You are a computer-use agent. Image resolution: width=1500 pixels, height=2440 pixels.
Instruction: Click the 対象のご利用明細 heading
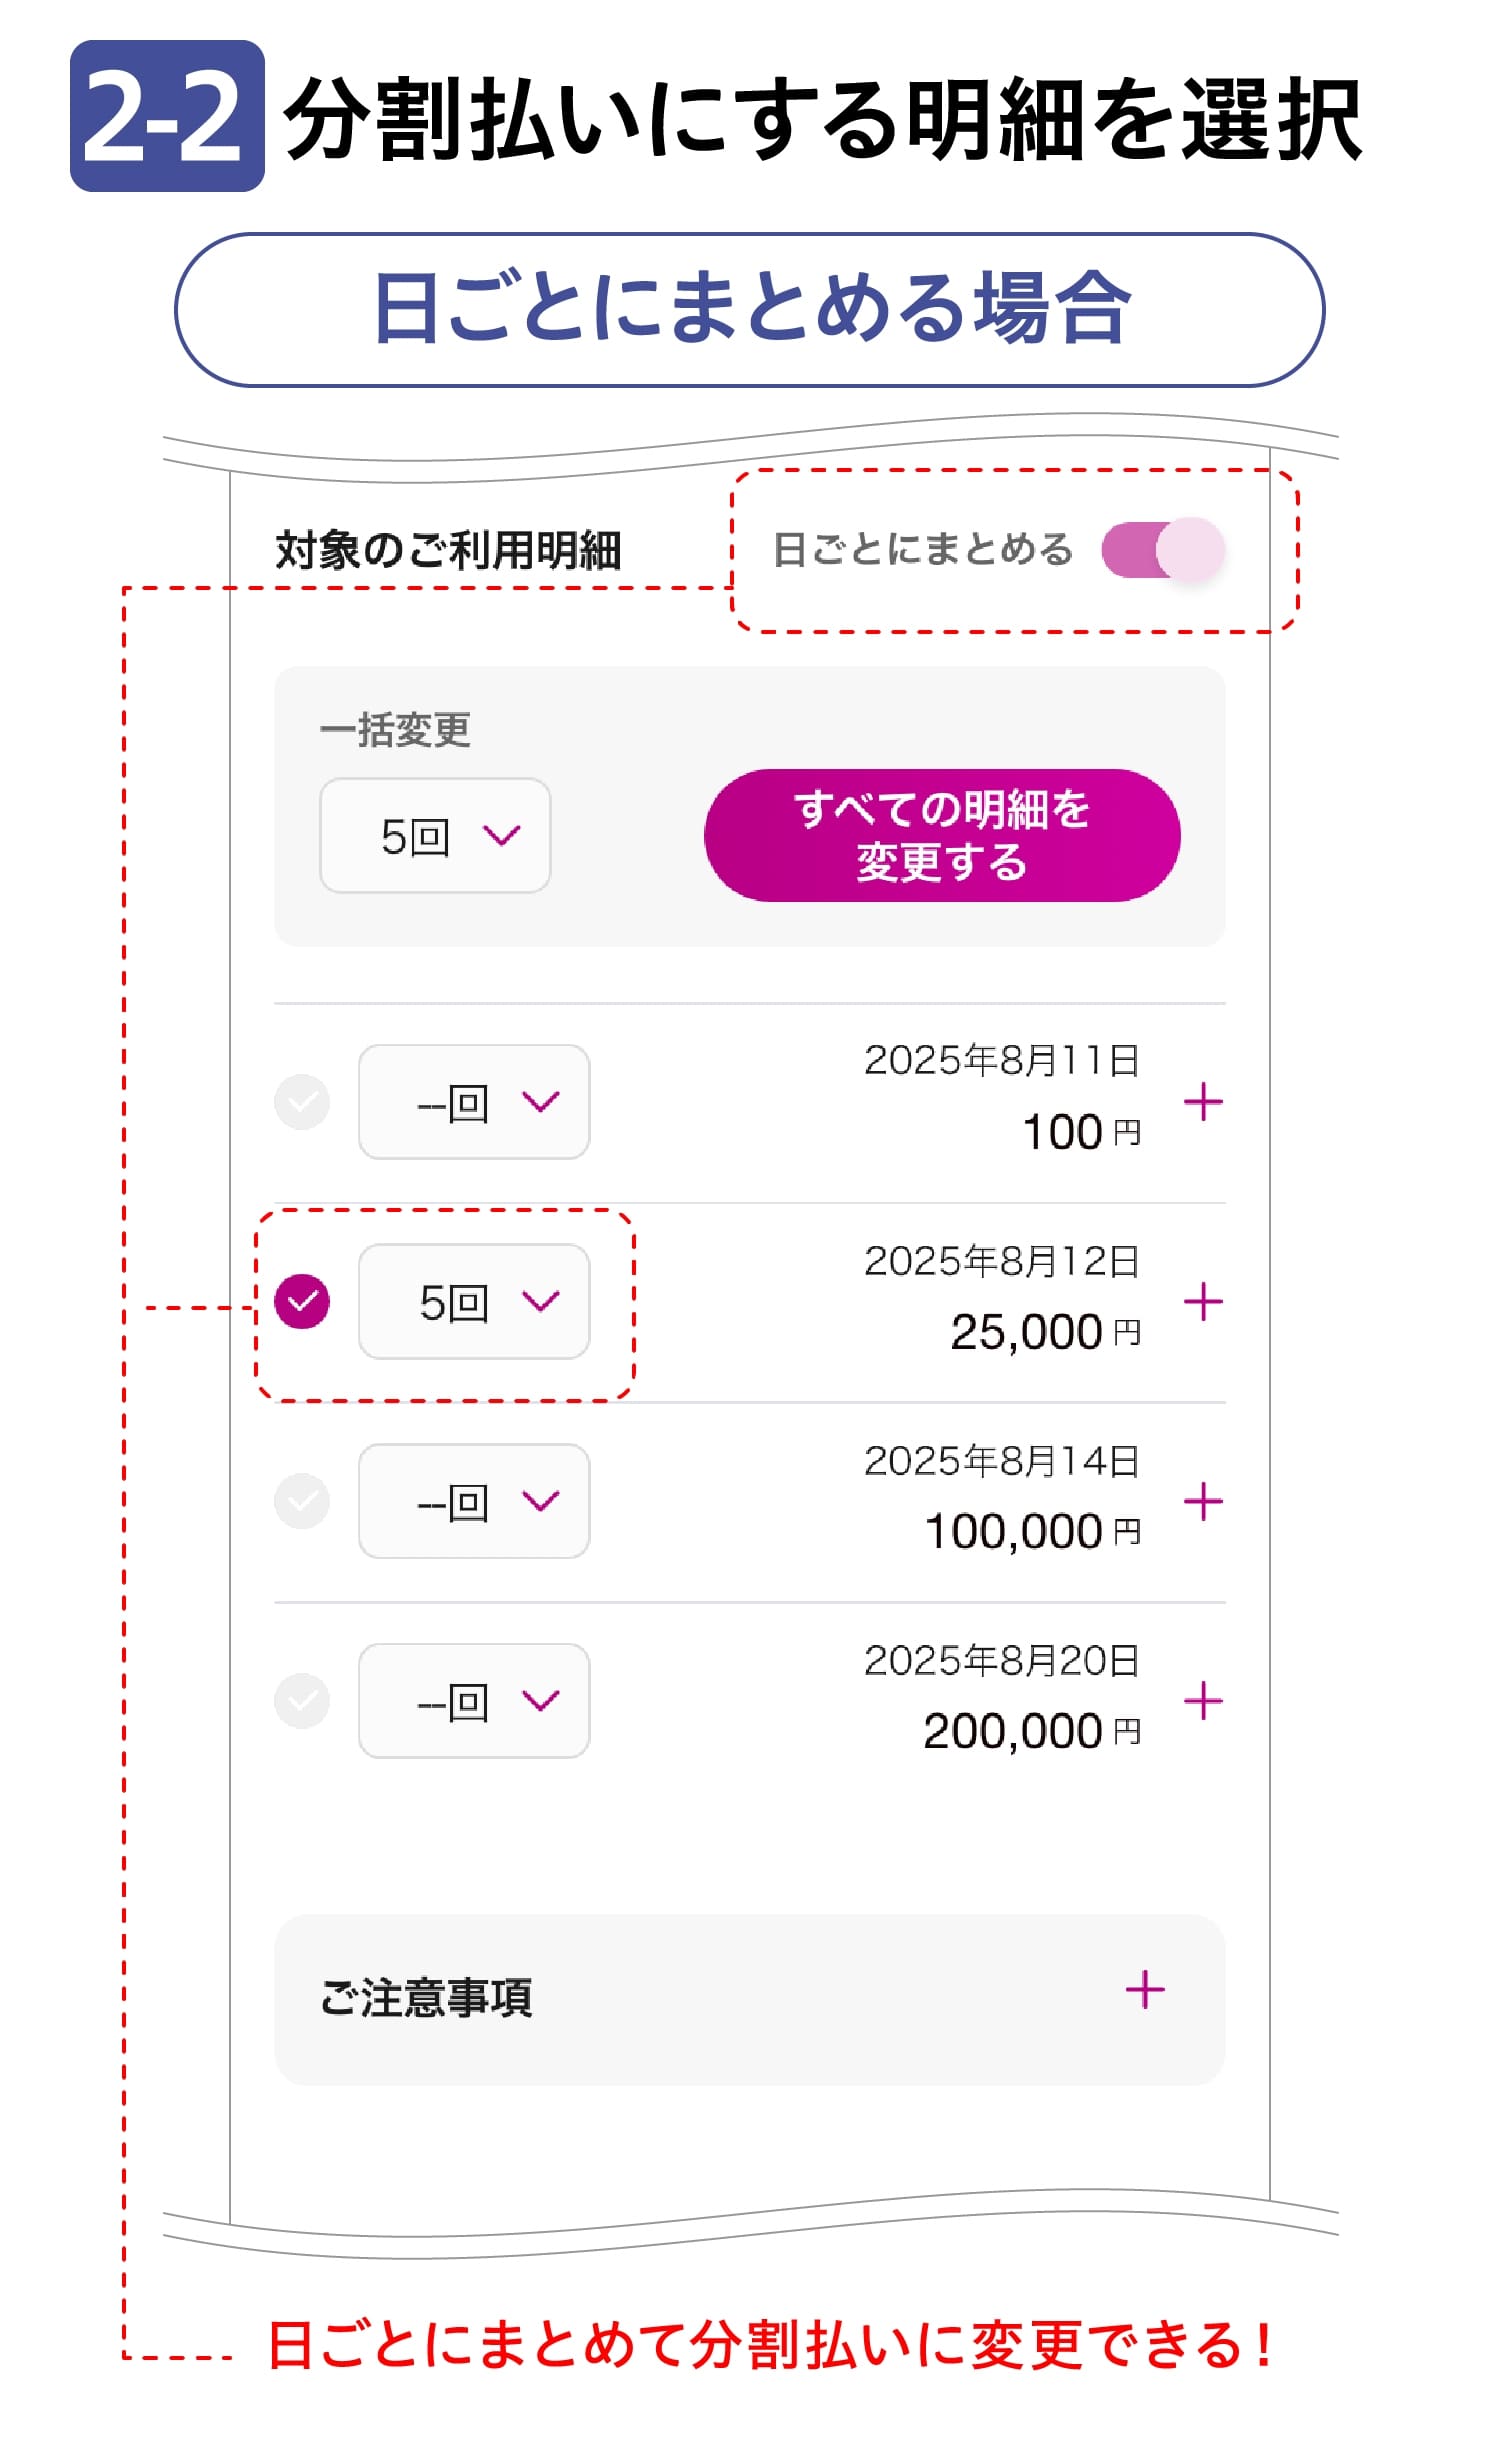[448, 550]
